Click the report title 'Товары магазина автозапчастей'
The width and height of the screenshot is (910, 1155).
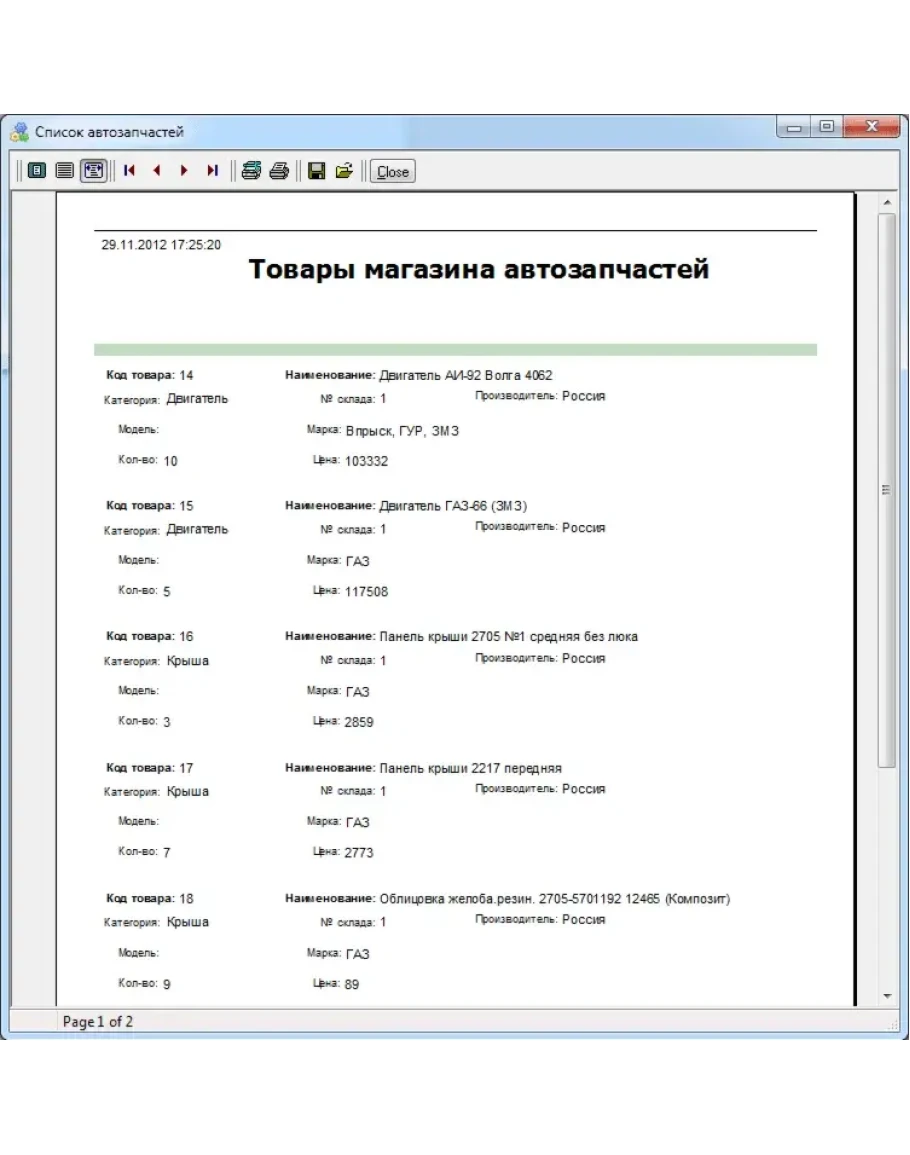coord(478,269)
